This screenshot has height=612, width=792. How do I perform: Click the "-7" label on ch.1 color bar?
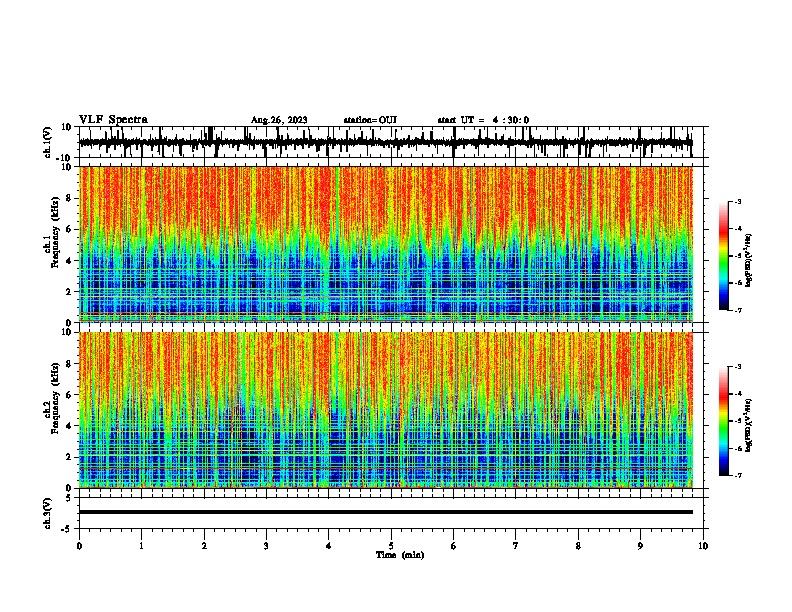737,310
